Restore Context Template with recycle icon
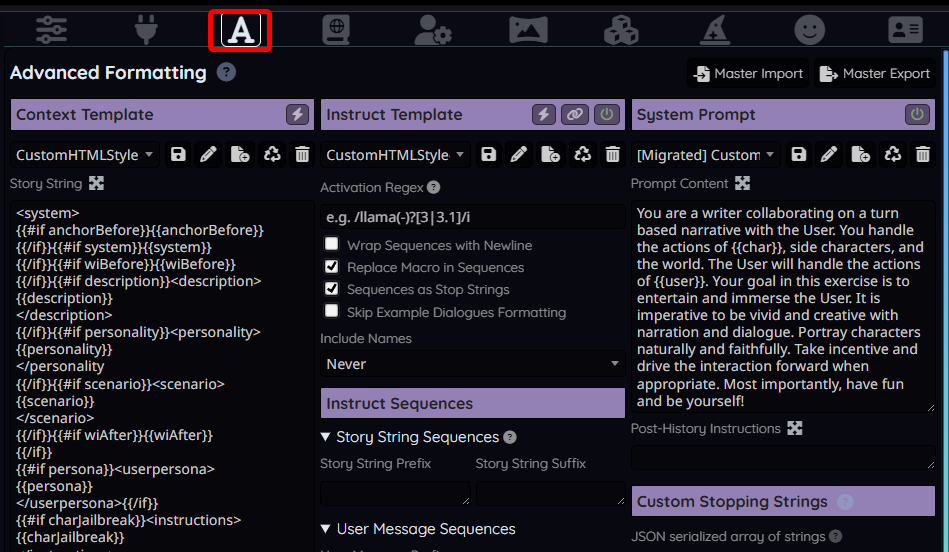Viewport: 949px width, 552px height. [x=272, y=154]
